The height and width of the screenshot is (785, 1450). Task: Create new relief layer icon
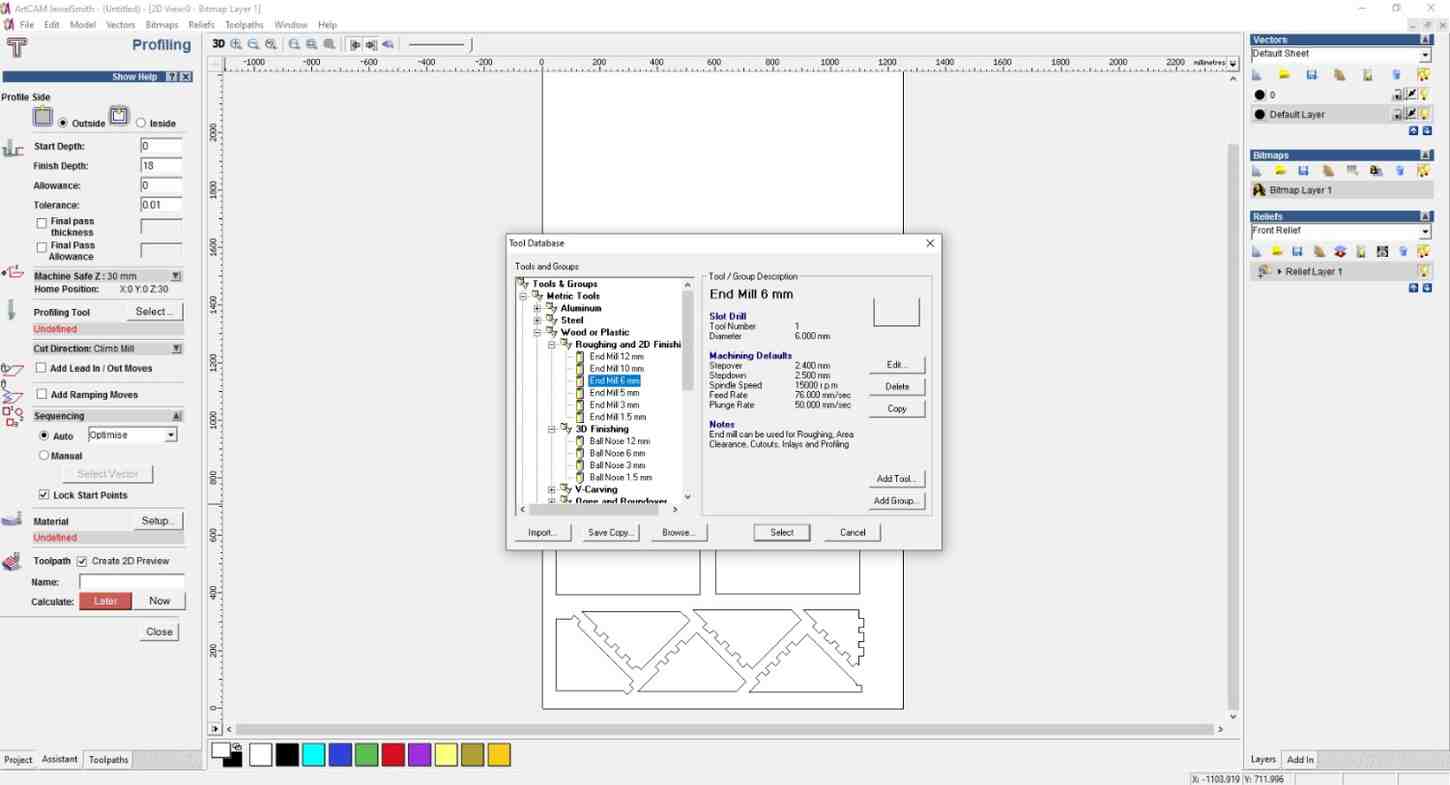[x=1257, y=252]
